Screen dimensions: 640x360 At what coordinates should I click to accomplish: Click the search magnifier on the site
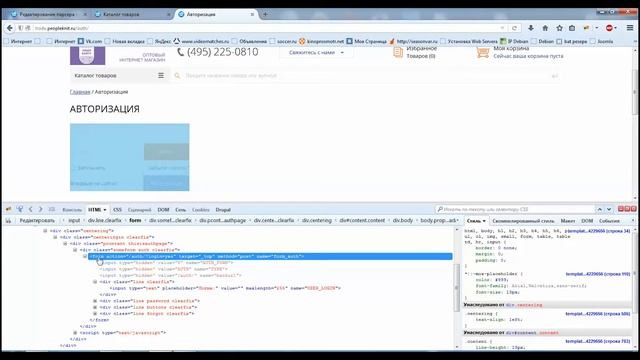point(177,76)
